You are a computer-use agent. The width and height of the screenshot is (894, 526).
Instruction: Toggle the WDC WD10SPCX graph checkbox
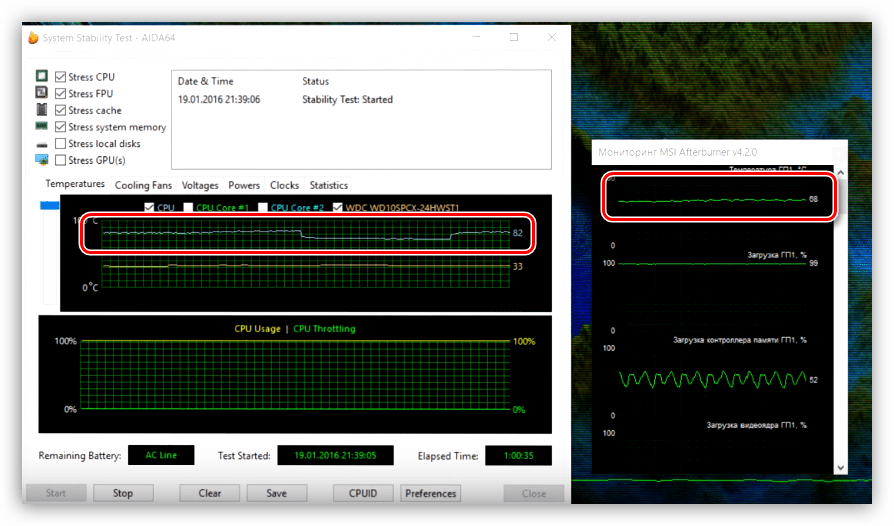click(x=337, y=208)
